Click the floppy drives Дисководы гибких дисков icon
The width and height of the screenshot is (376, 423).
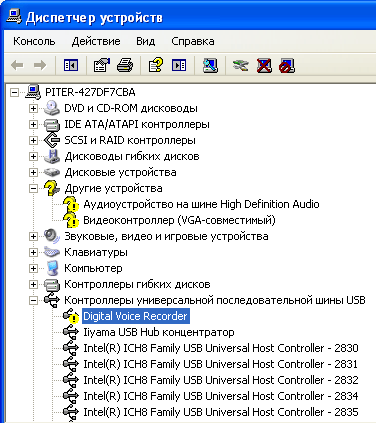click(52, 156)
